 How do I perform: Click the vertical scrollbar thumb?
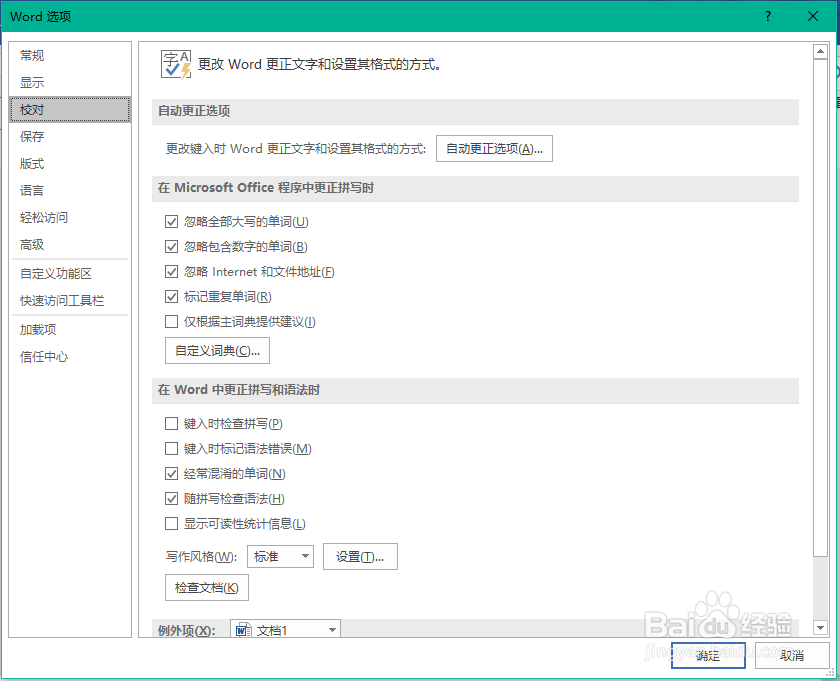point(820,308)
